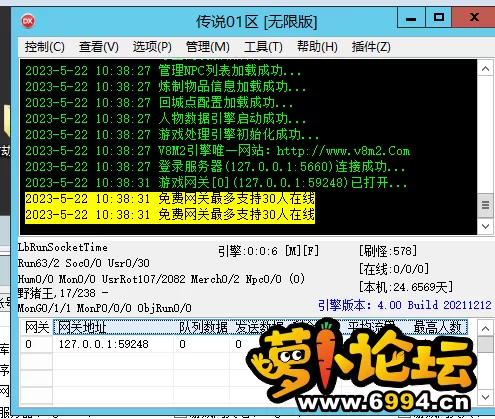Click log line 管理NPC列表加载成功
Screen dimensions: 495x419
click(163, 71)
